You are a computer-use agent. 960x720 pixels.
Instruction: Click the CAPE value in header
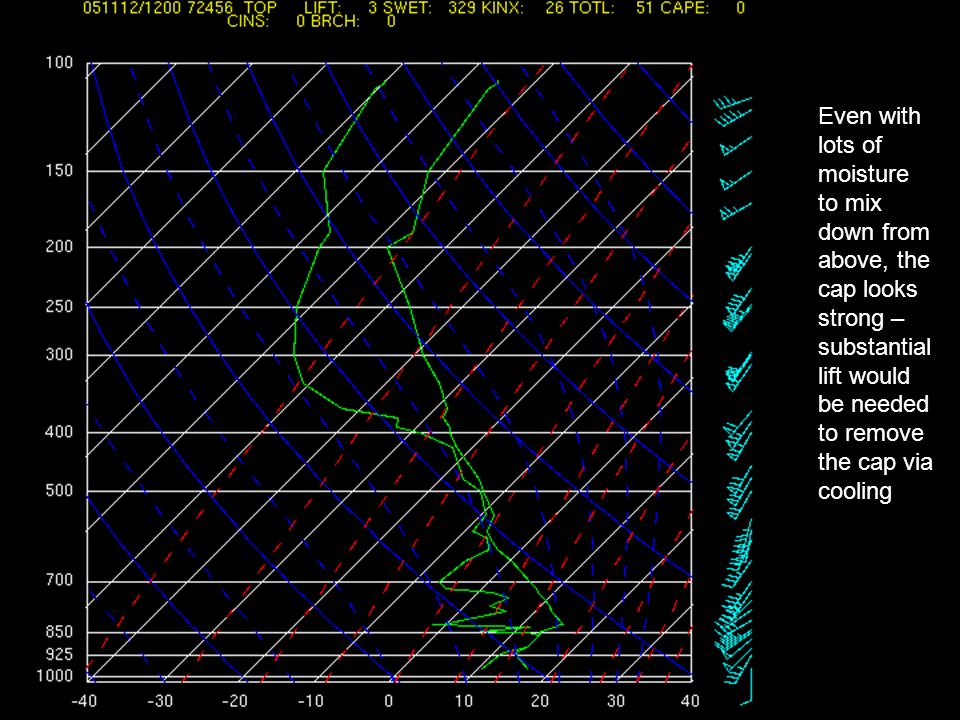pyautogui.click(x=740, y=8)
